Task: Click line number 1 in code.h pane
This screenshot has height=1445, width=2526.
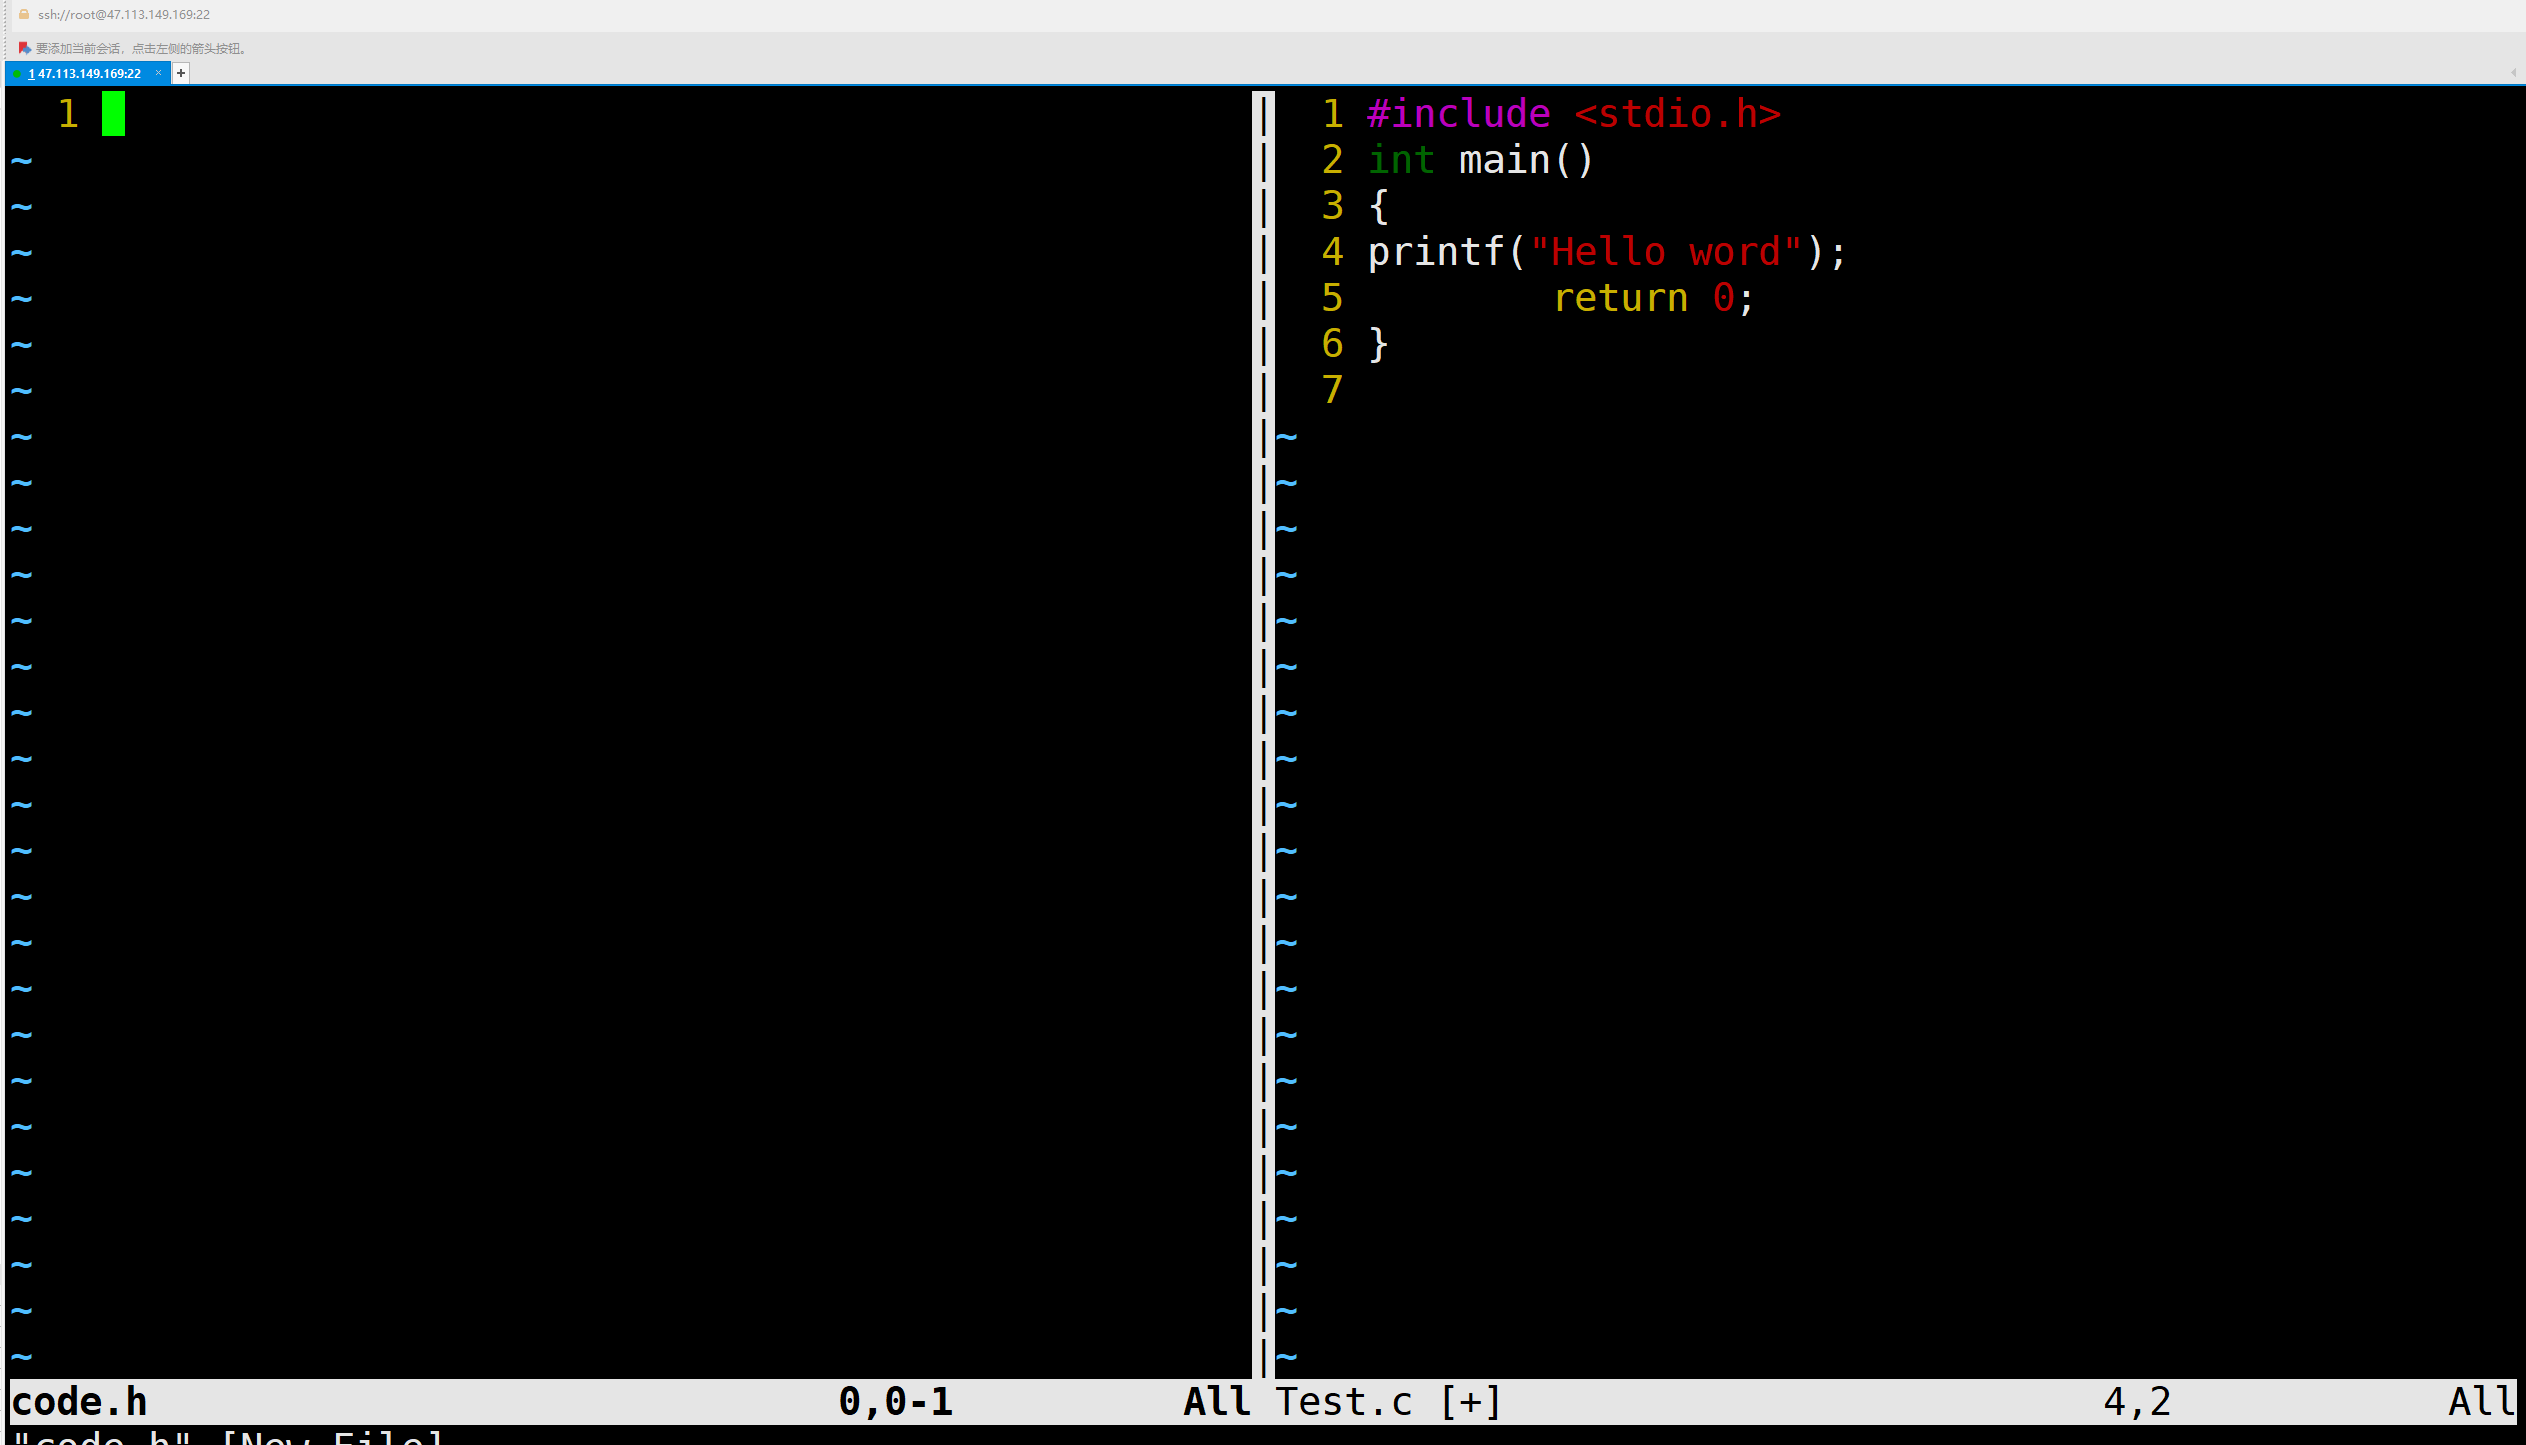Action: pos(68,114)
